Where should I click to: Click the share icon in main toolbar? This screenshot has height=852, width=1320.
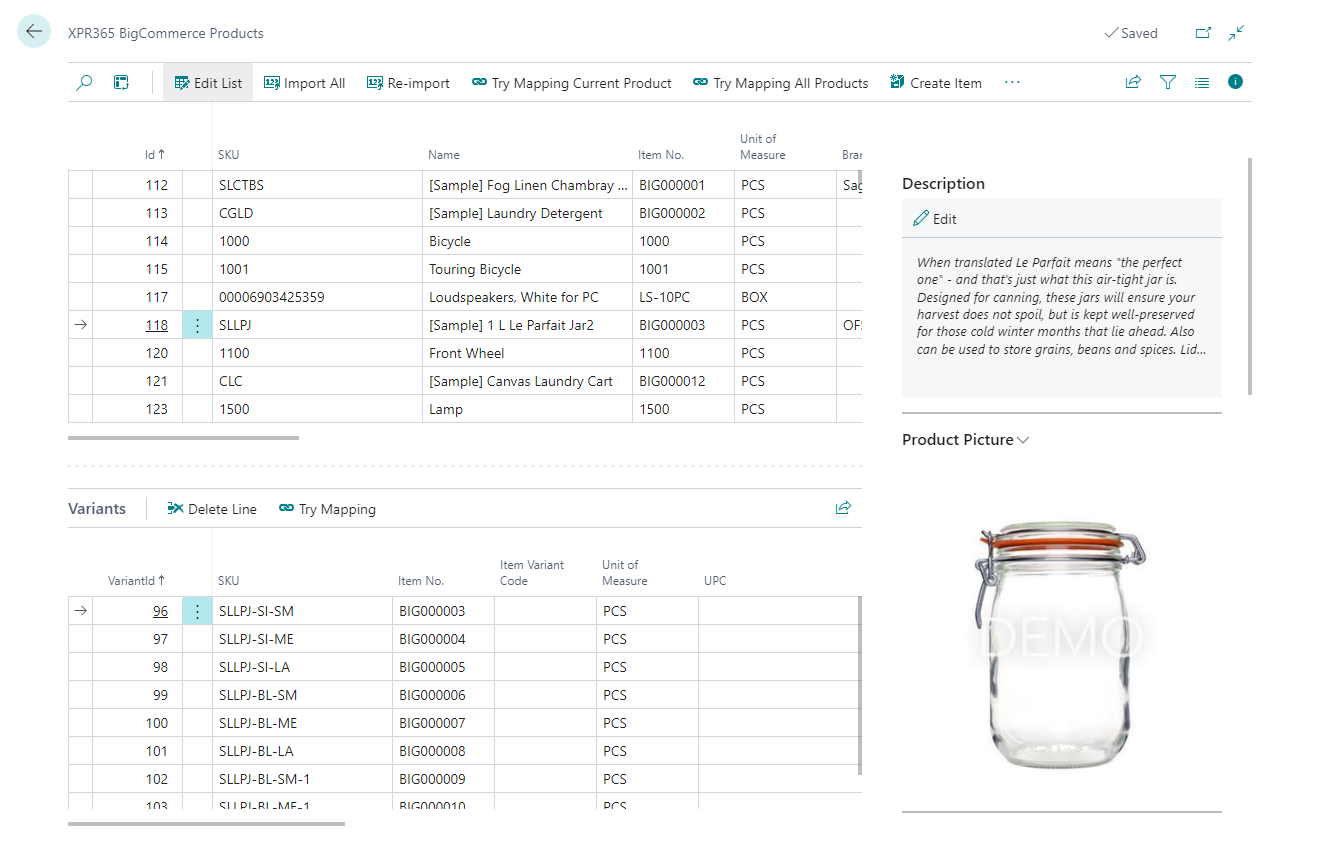point(1133,83)
